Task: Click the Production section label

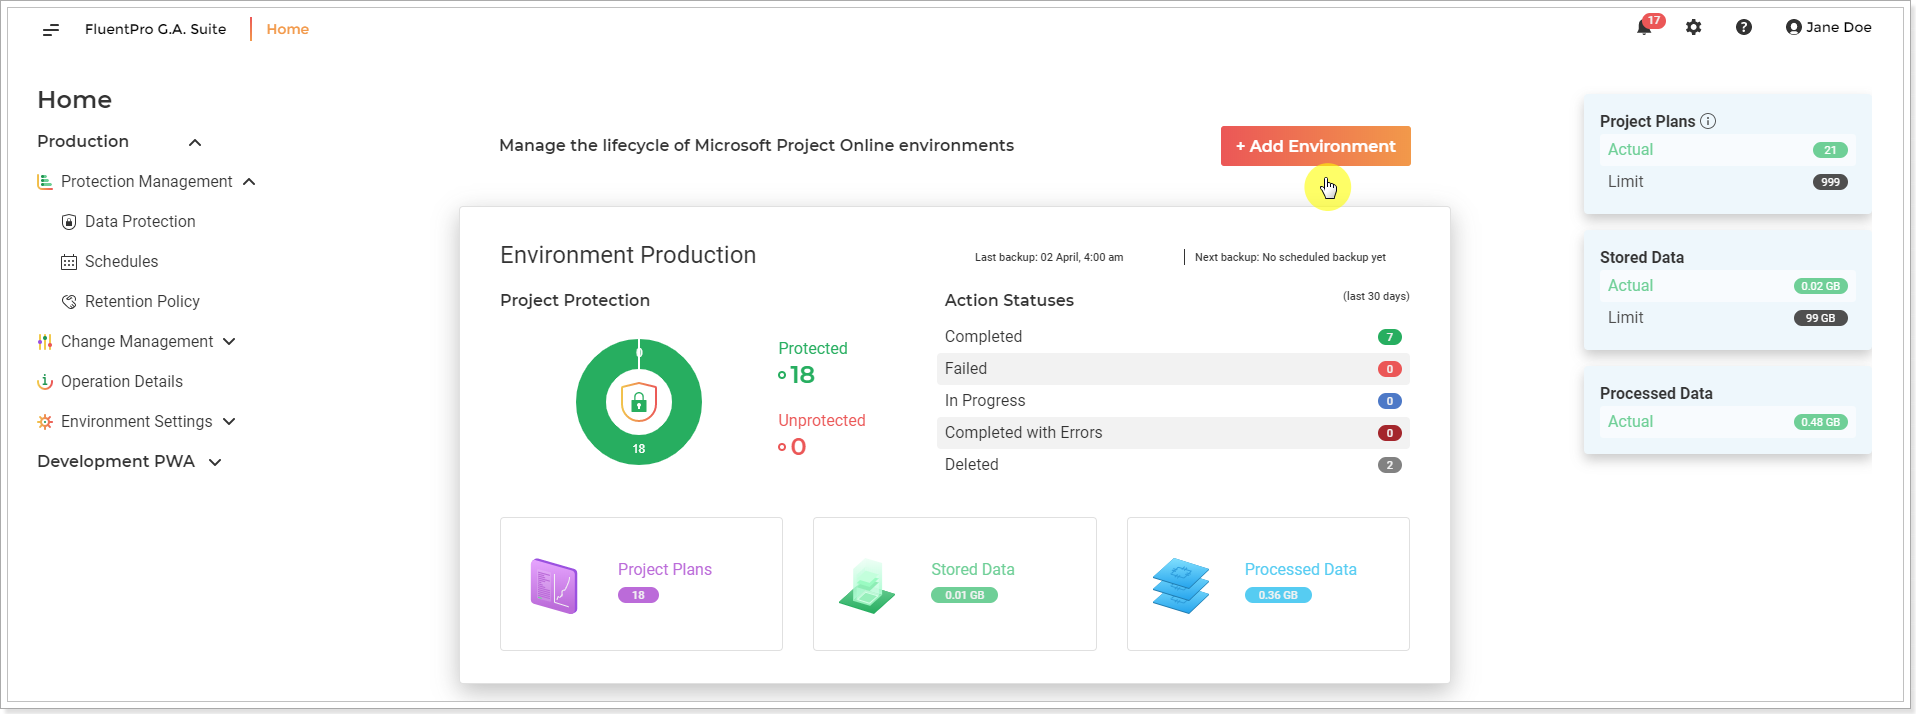Action: pyautogui.click(x=83, y=142)
